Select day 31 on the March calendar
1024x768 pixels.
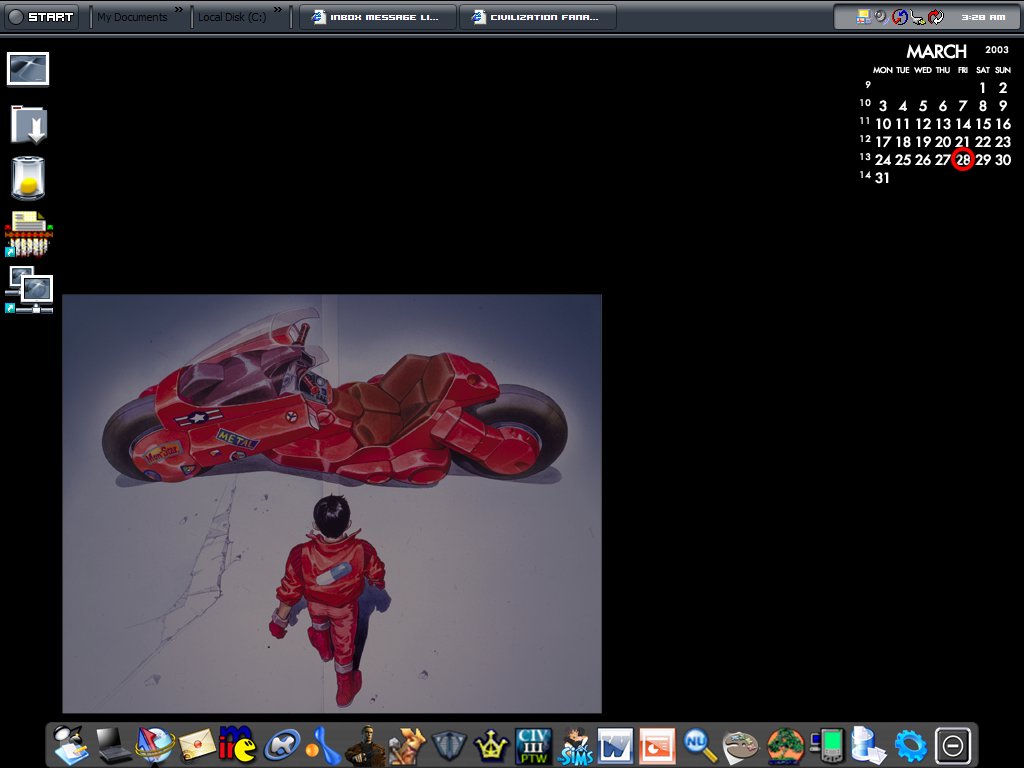882,178
